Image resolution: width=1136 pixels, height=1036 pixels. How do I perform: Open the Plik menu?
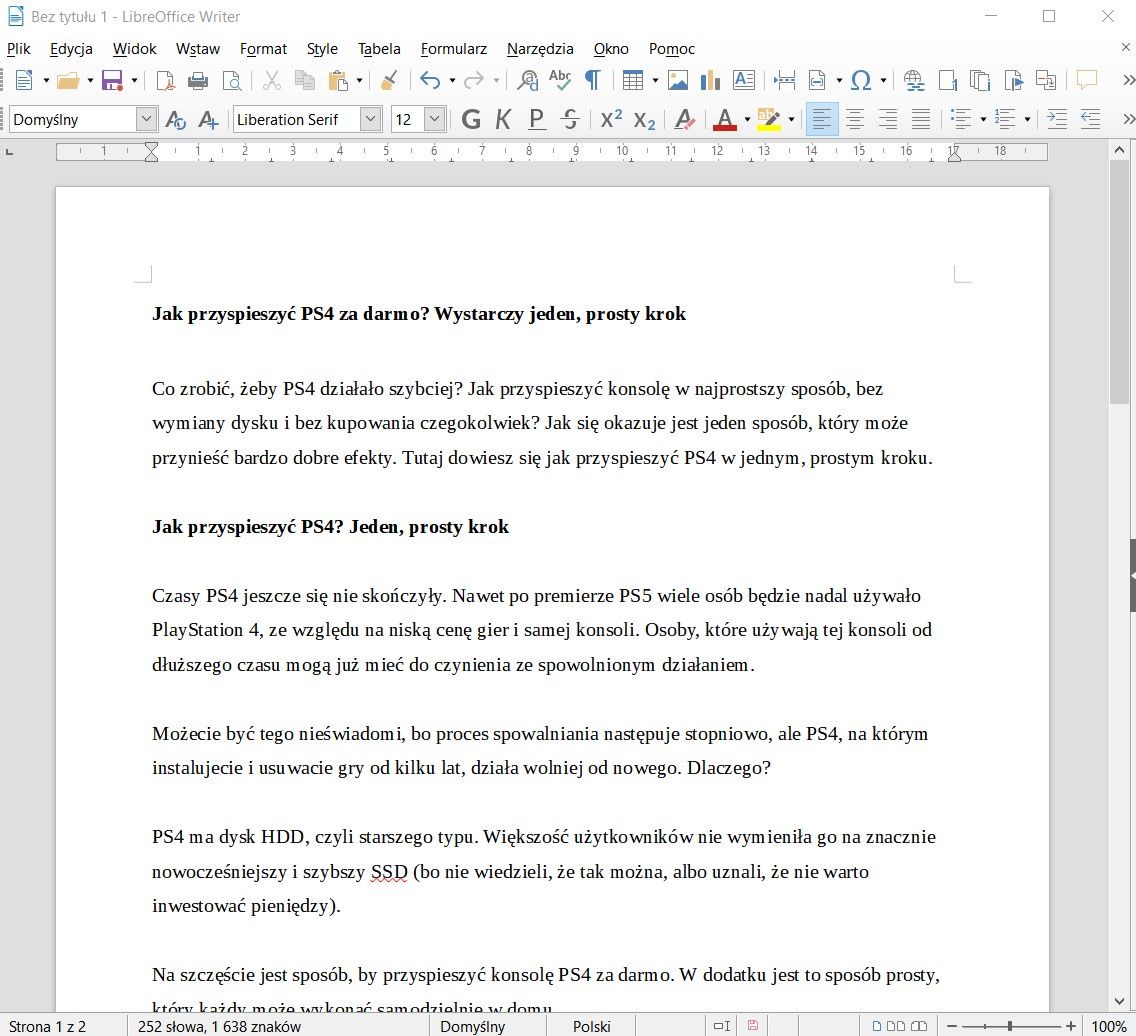click(19, 49)
